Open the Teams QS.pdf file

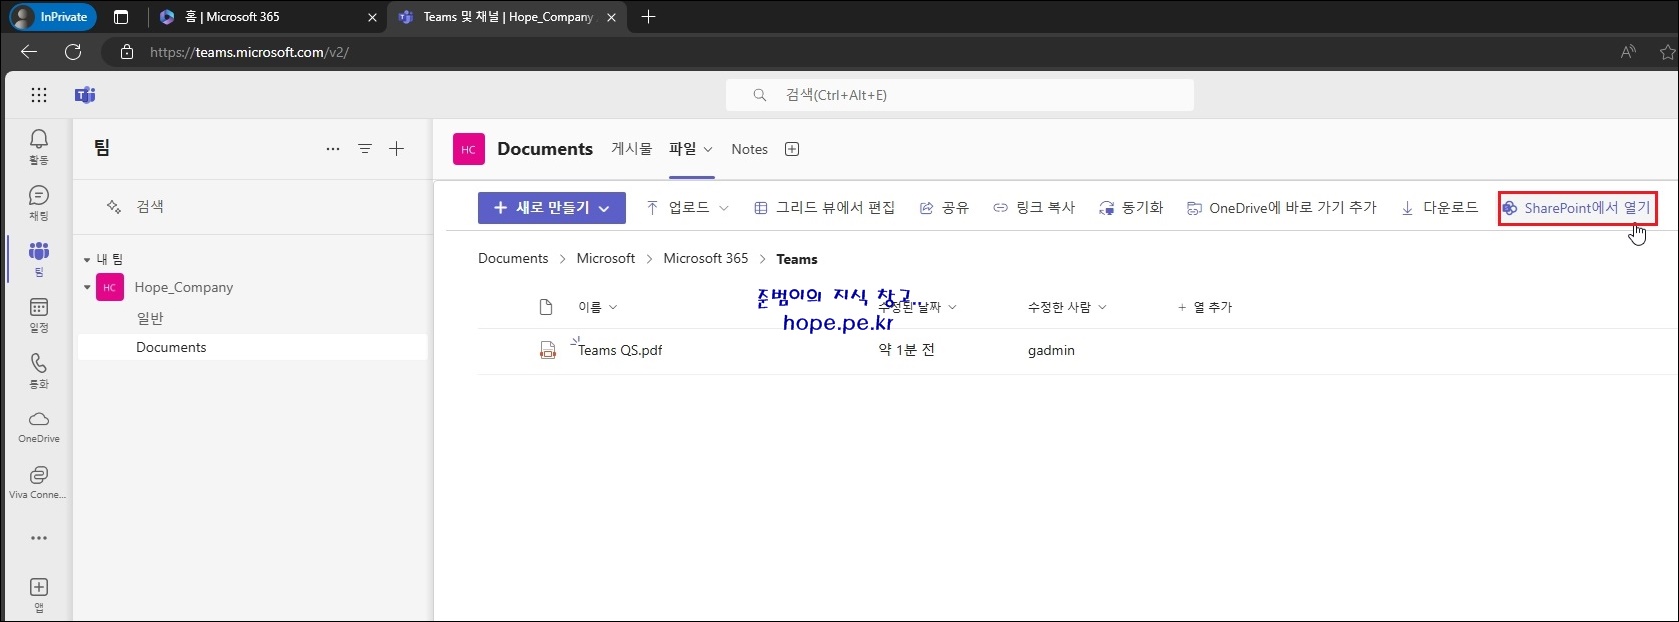(620, 350)
